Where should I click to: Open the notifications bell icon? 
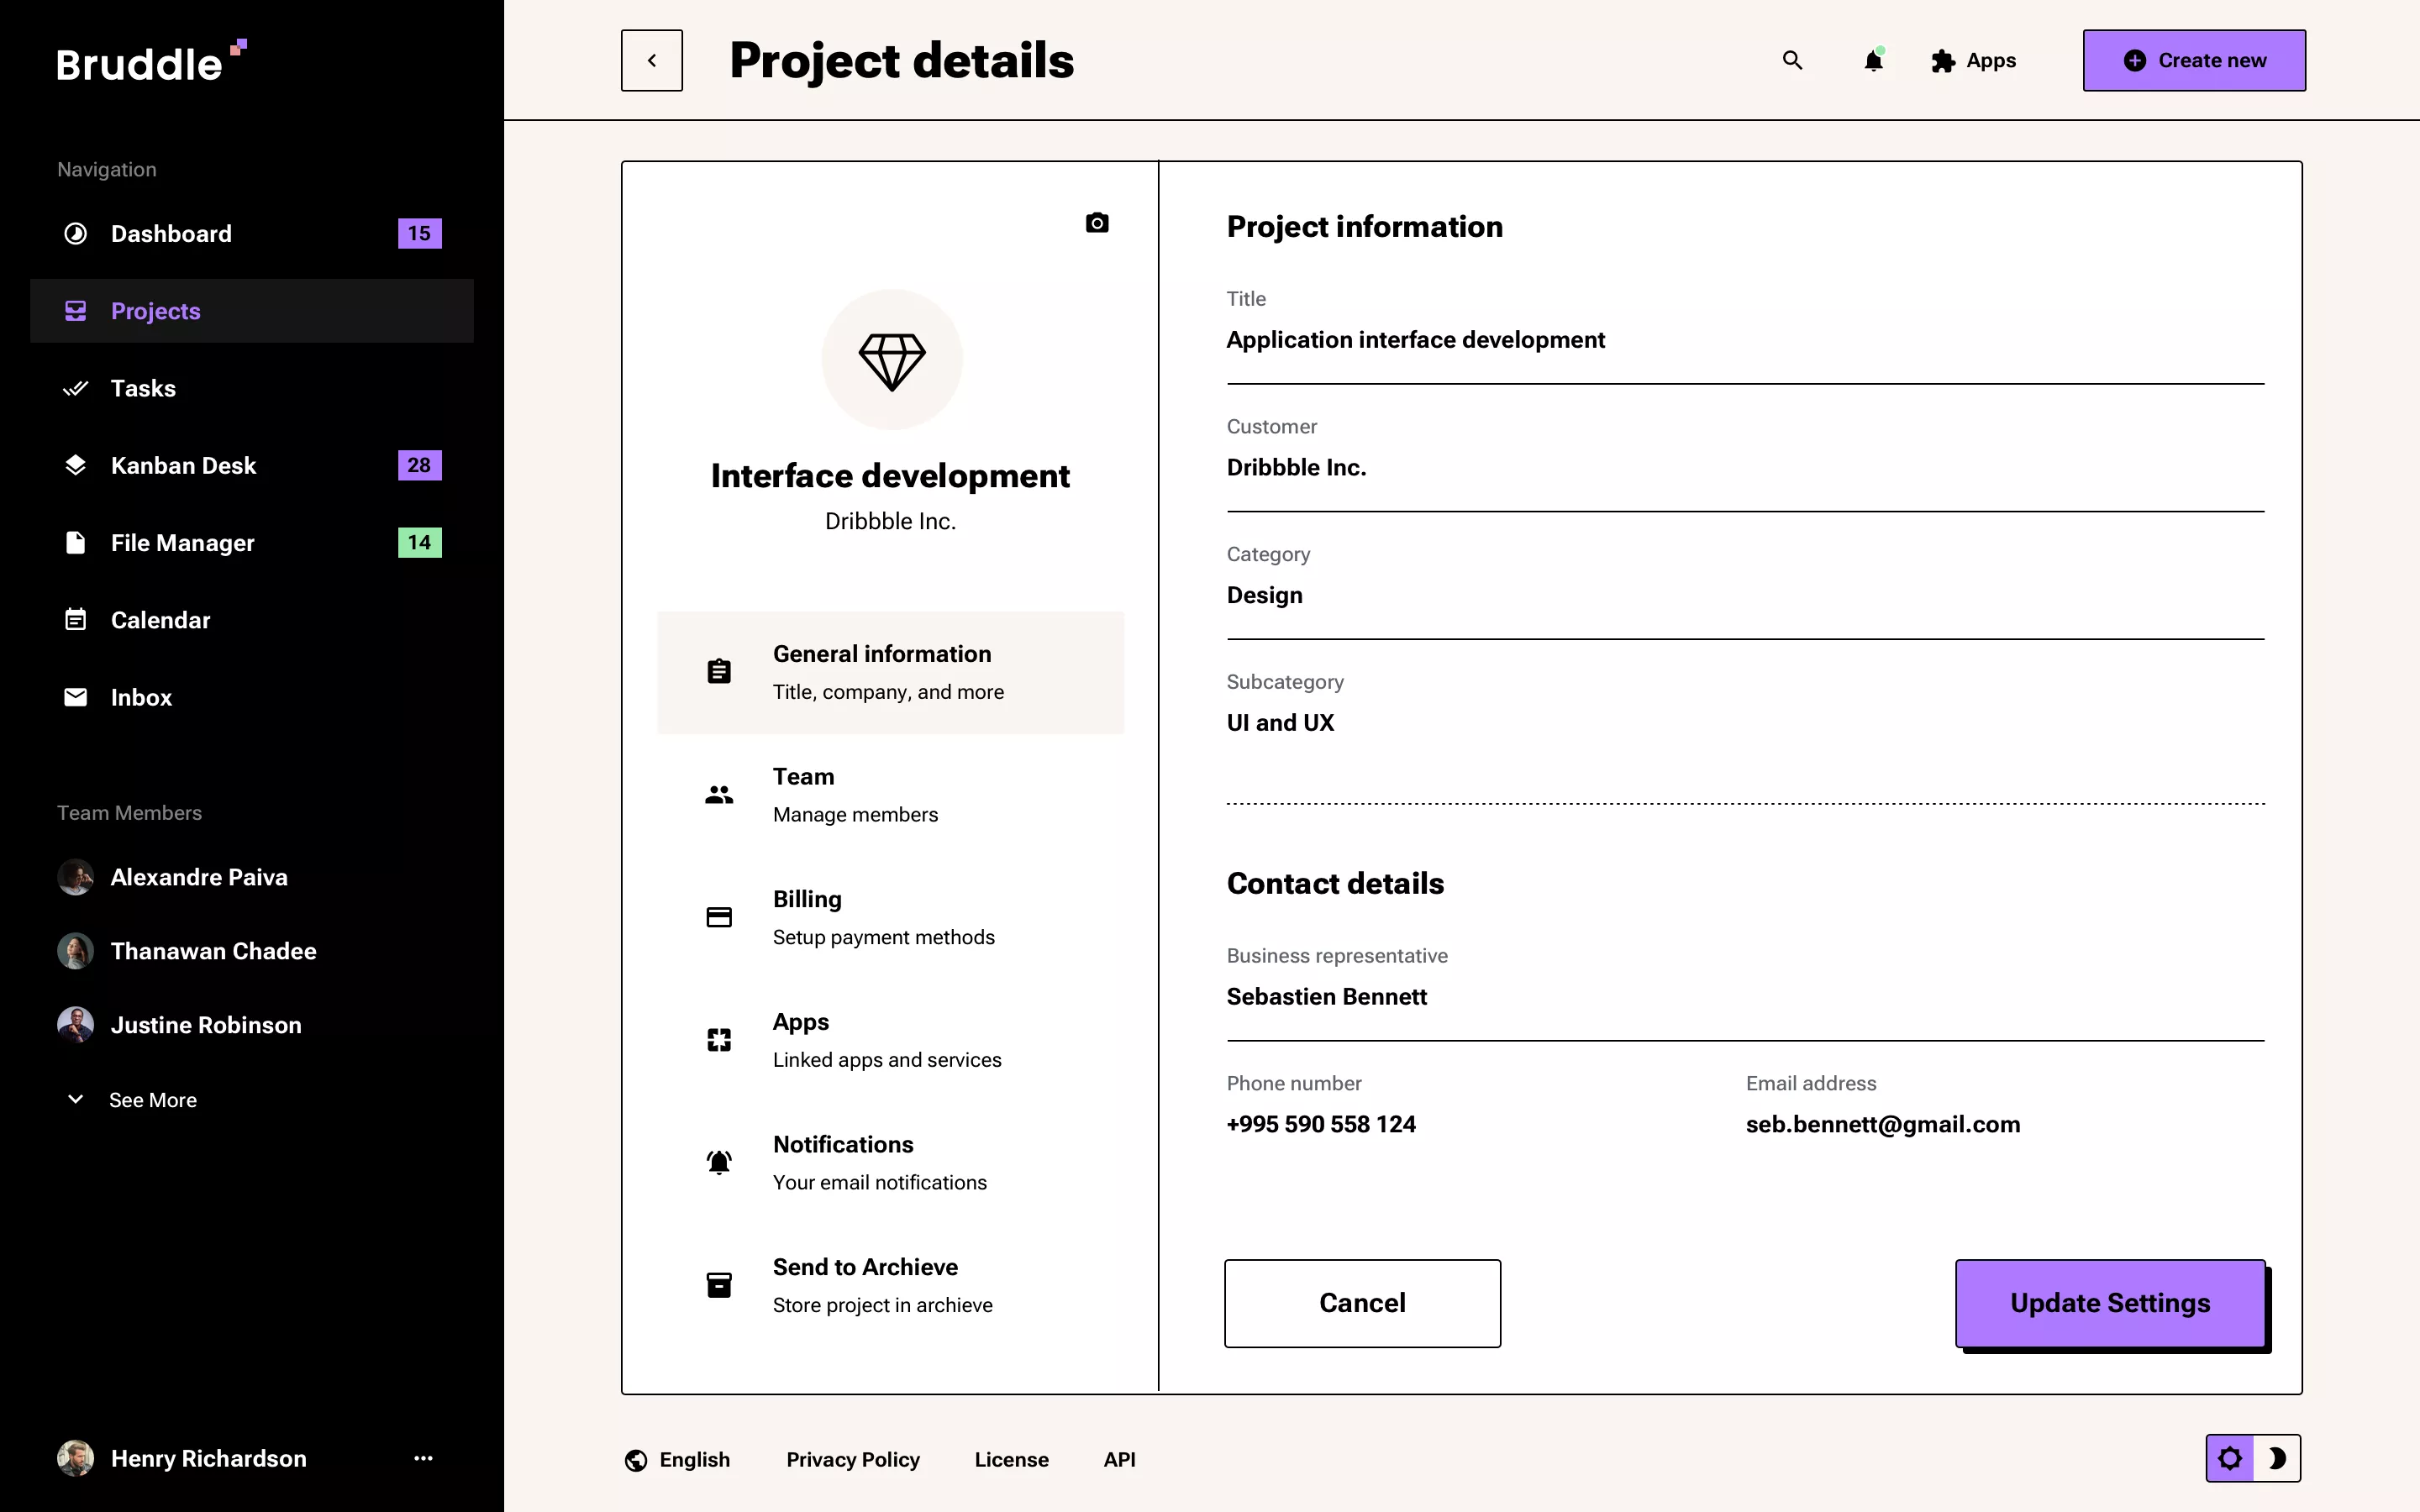point(1872,60)
